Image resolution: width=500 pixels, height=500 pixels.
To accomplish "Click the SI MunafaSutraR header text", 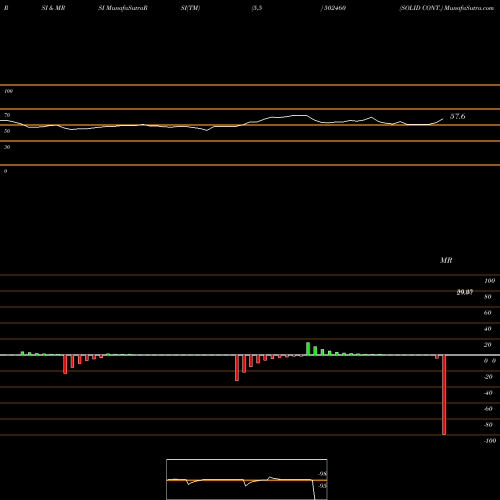I will [123, 8].
